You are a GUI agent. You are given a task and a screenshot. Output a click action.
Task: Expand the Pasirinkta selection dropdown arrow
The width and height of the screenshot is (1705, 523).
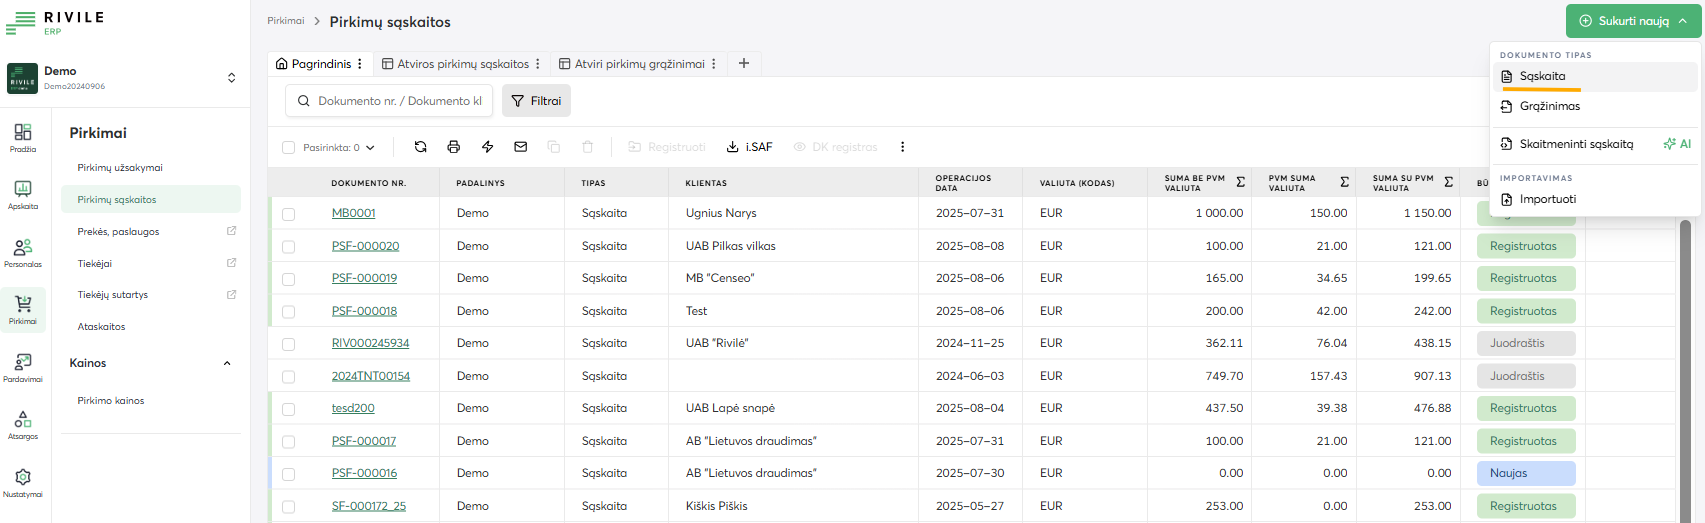click(370, 148)
